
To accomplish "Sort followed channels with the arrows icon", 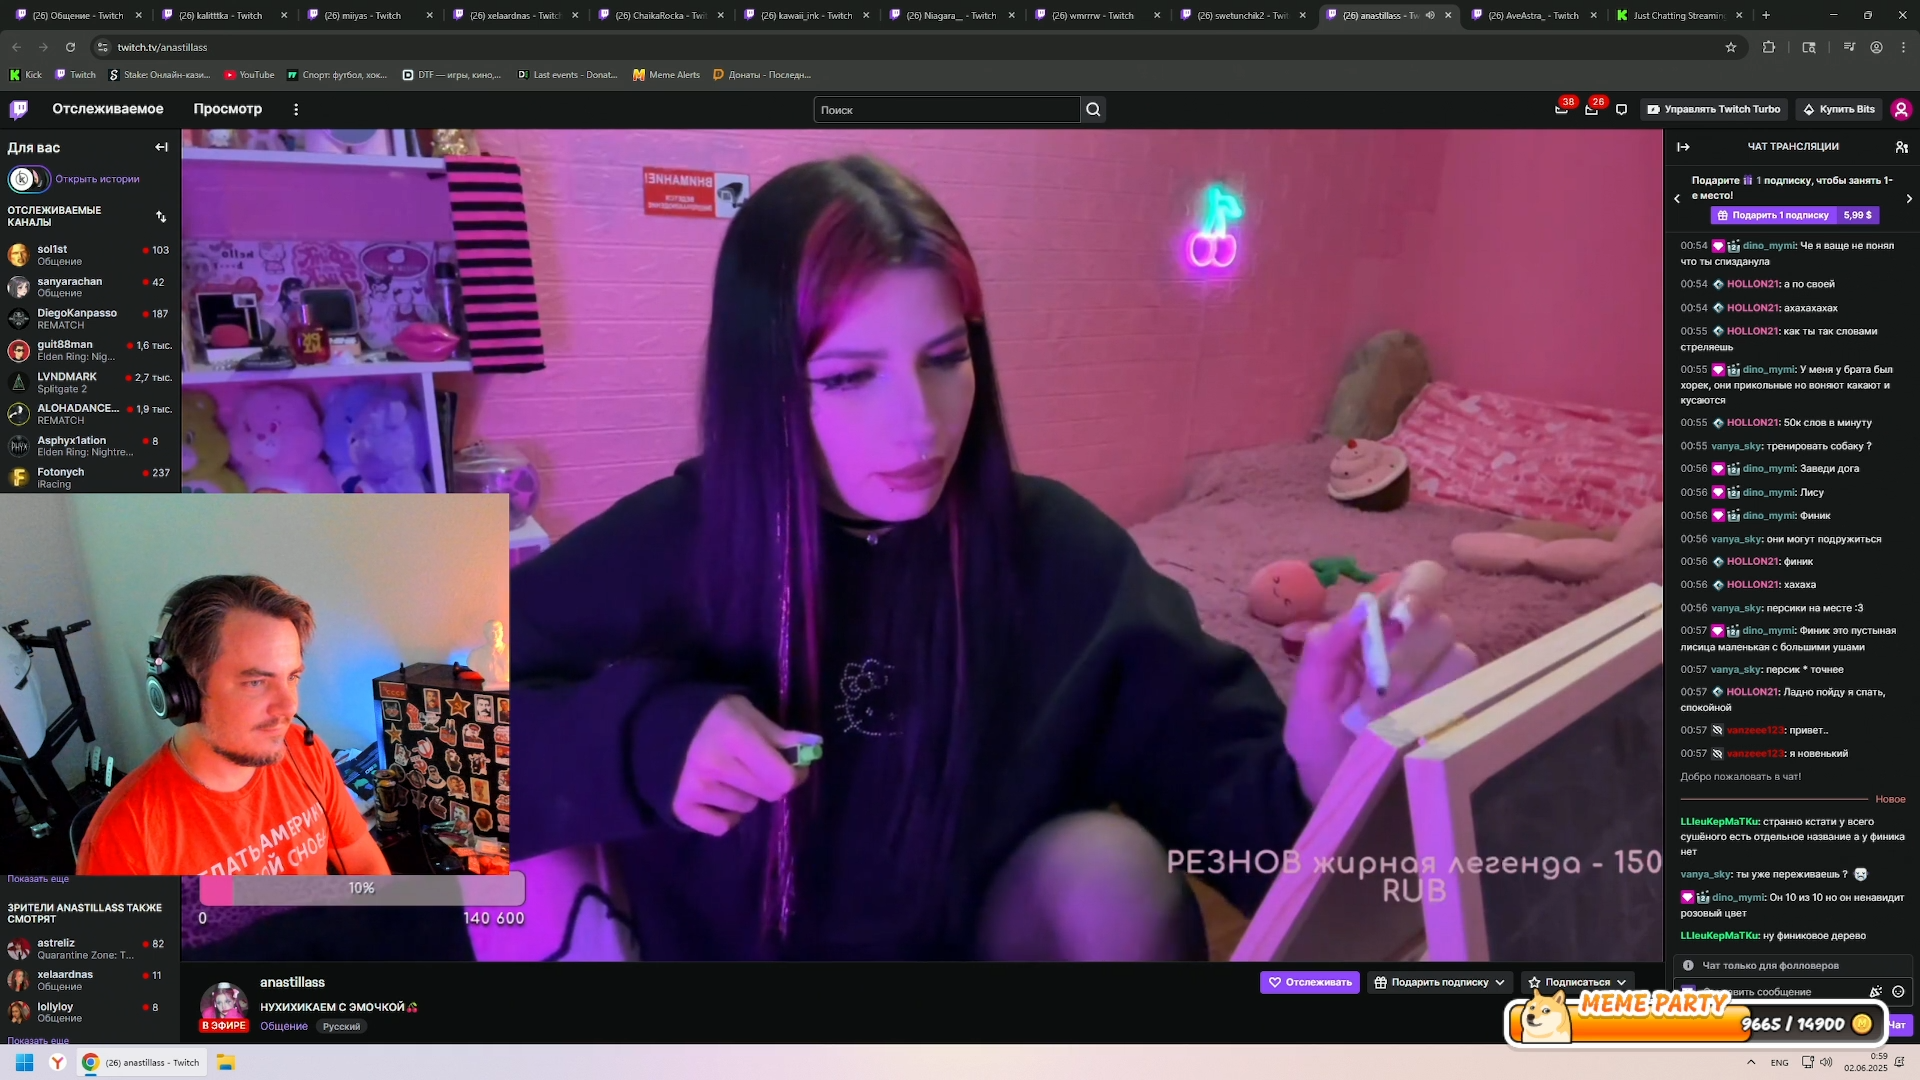I will 161,216.
